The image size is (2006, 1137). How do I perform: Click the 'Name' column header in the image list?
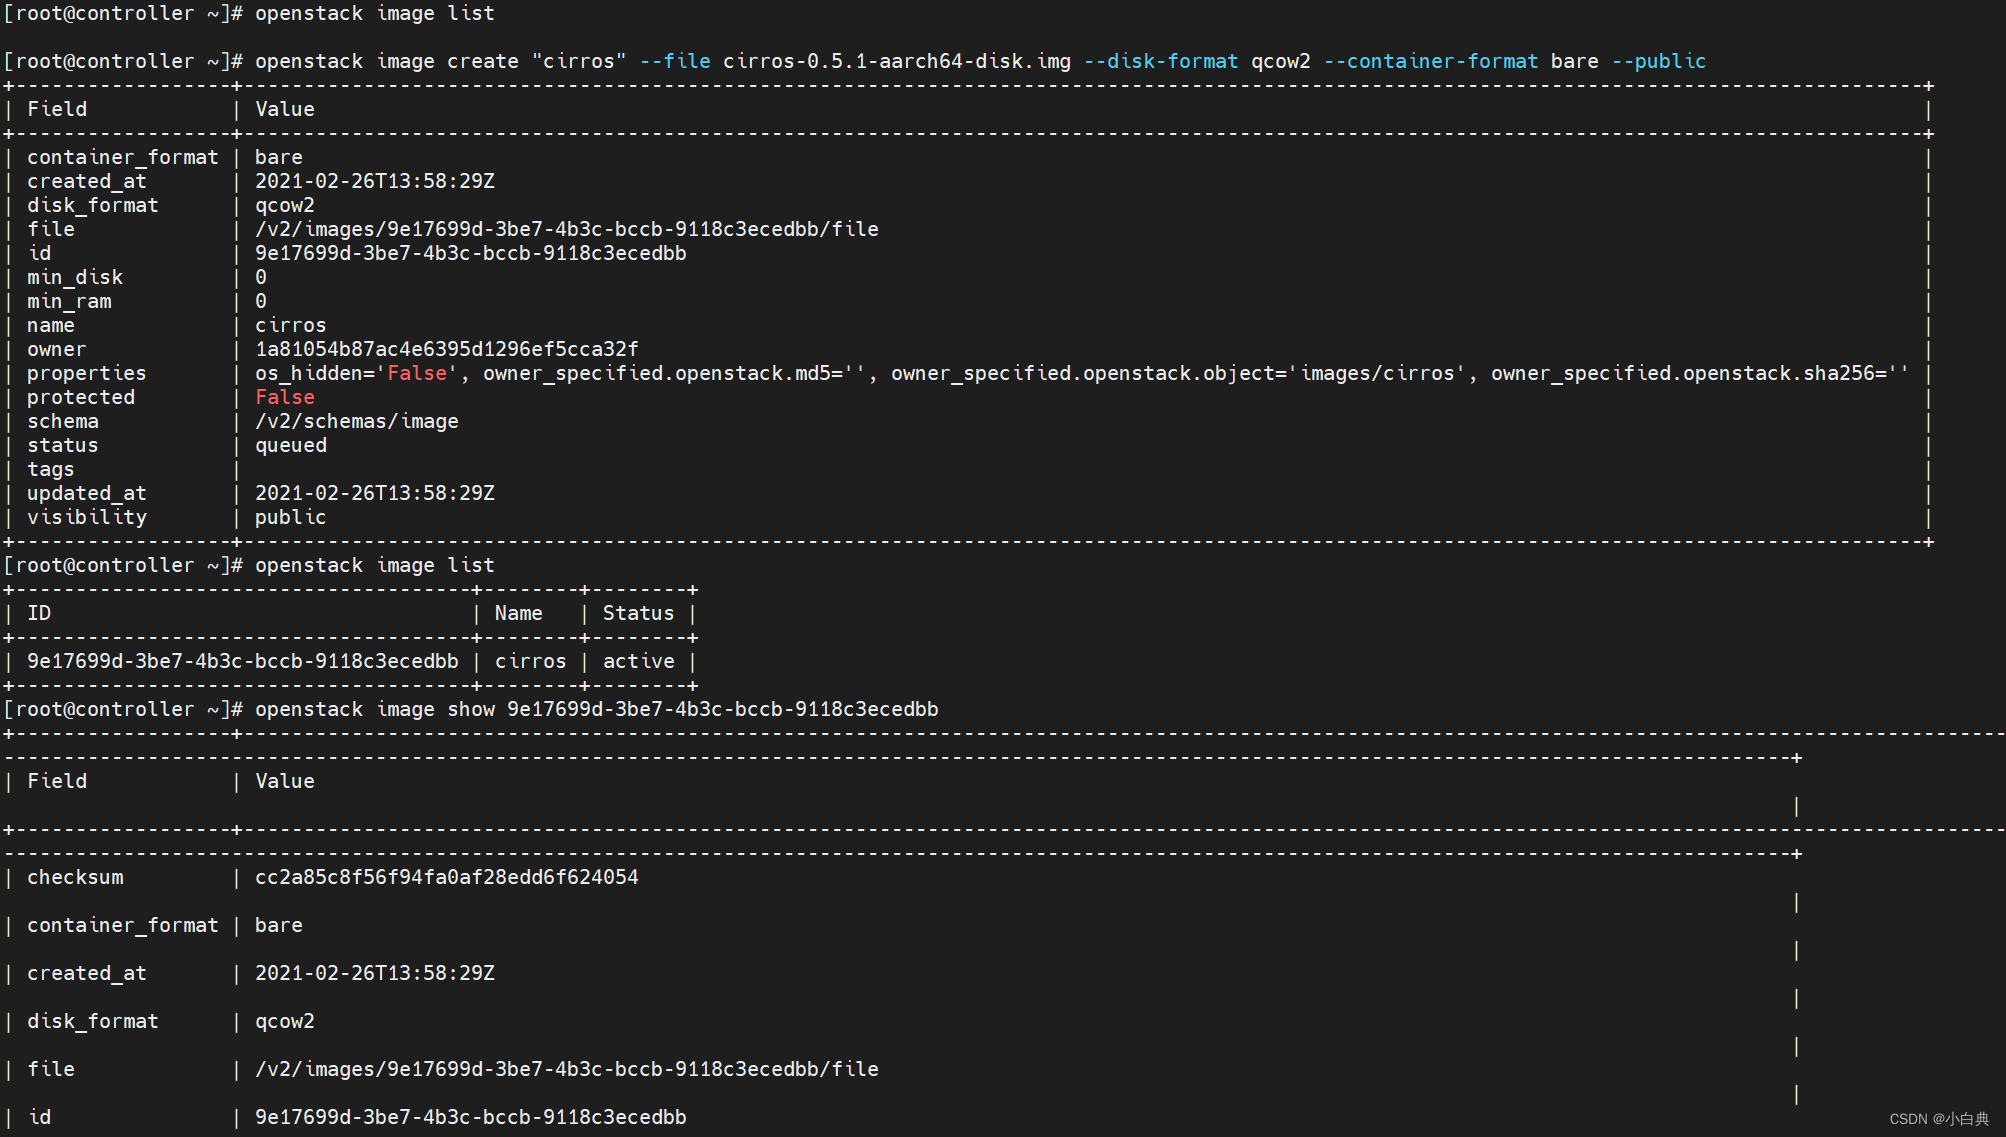coord(519,614)
